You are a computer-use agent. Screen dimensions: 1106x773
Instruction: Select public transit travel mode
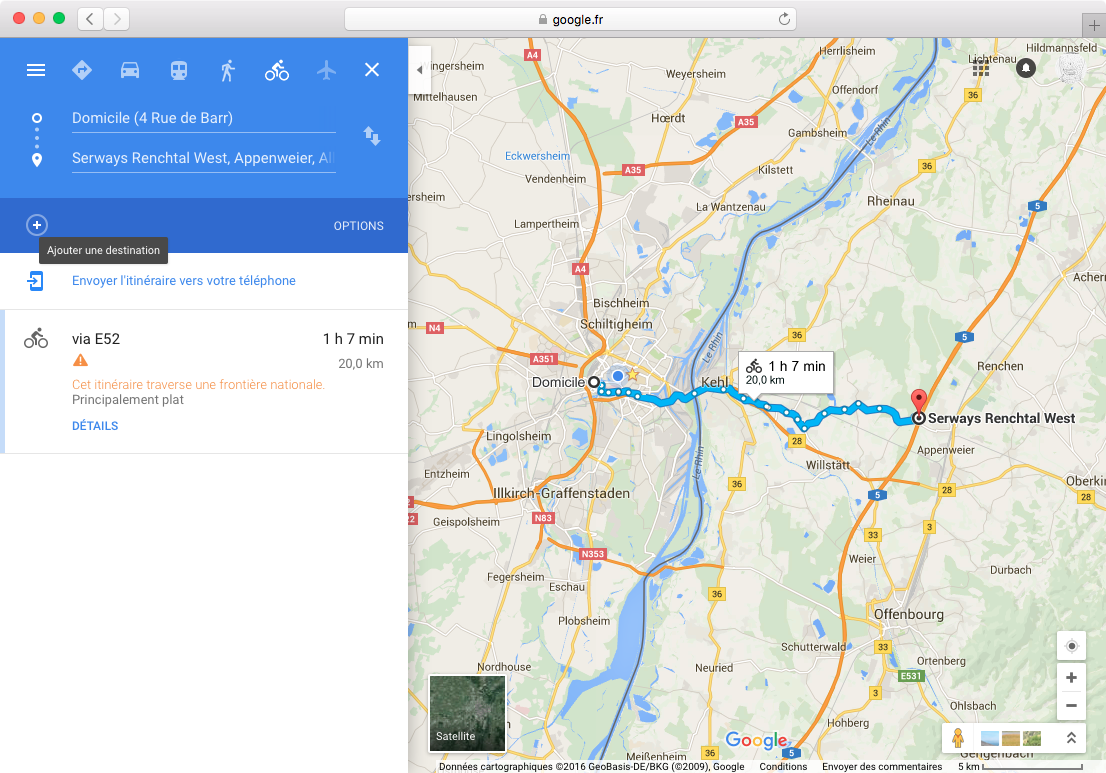(x=179, y=70)
